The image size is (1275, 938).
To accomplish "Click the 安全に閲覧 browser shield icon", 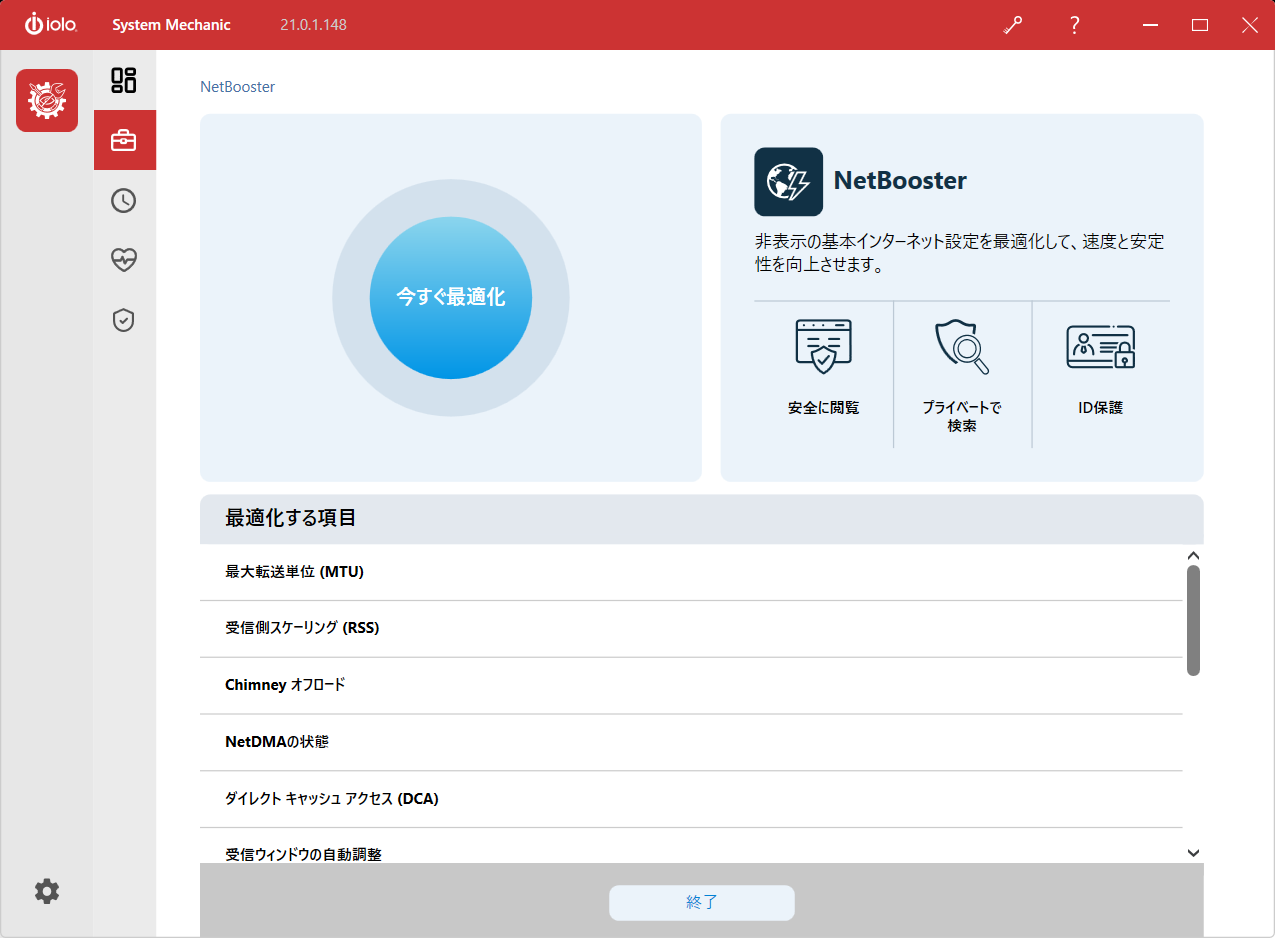I will tap(823, 346).
